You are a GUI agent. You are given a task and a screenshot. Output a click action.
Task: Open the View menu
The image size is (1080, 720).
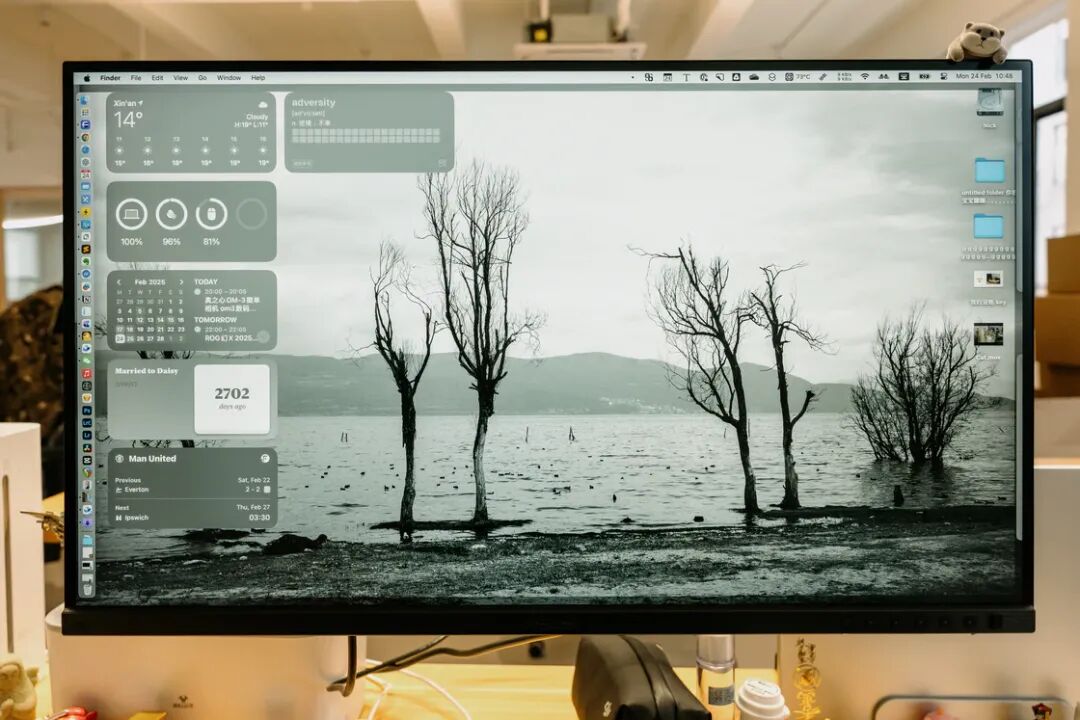(x=180, y=78)
